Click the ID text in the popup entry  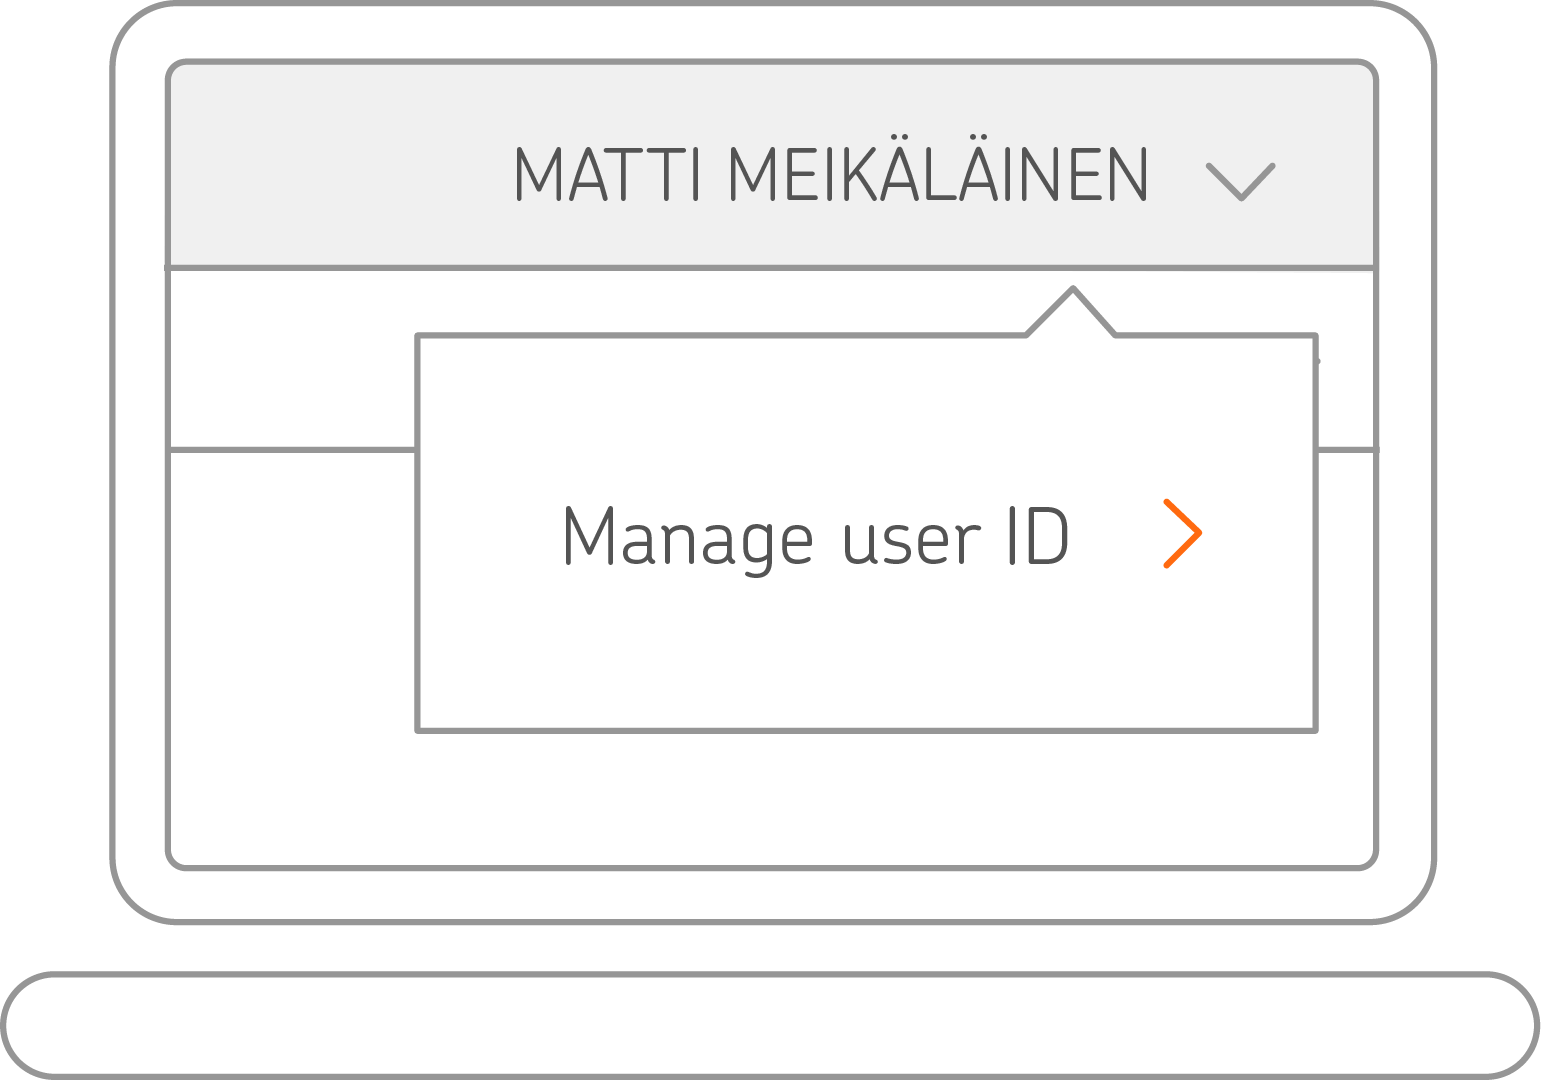1038,535
